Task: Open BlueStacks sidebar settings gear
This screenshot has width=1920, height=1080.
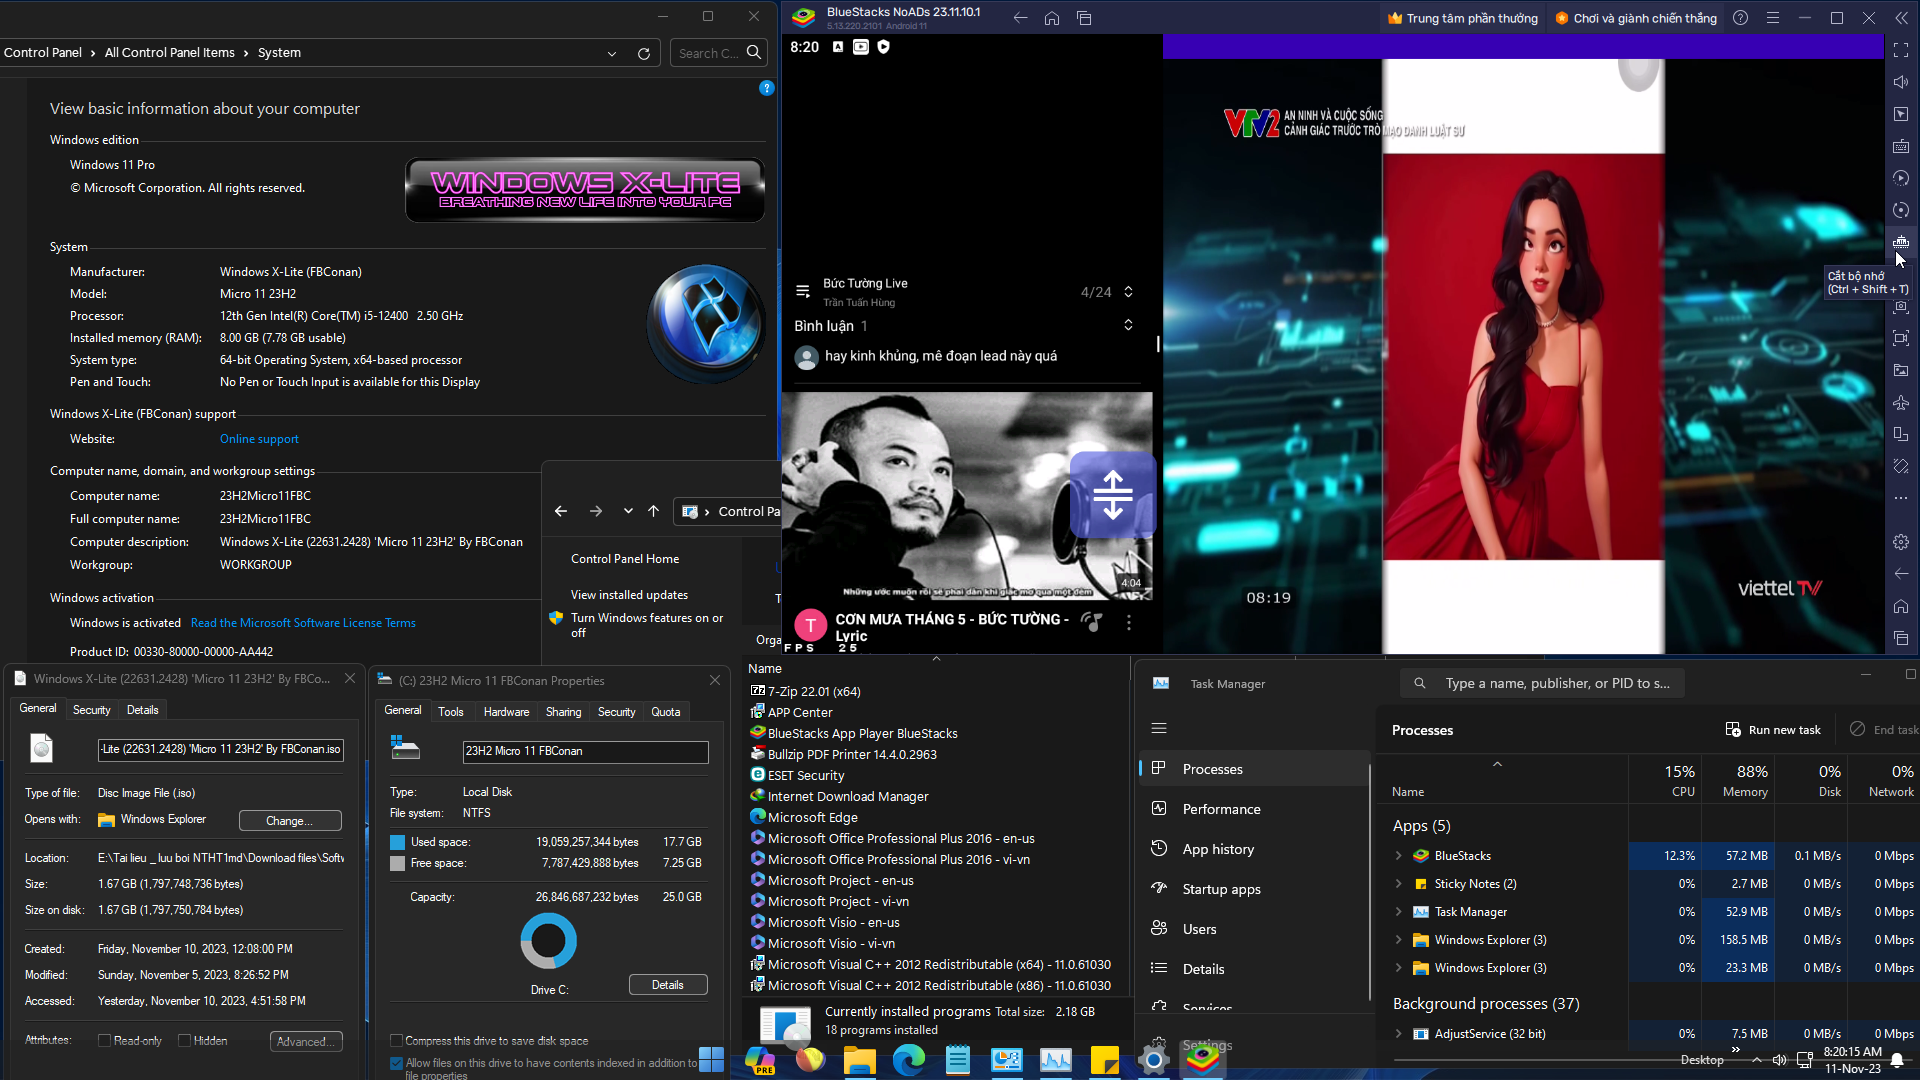Action: [1901, 542]
